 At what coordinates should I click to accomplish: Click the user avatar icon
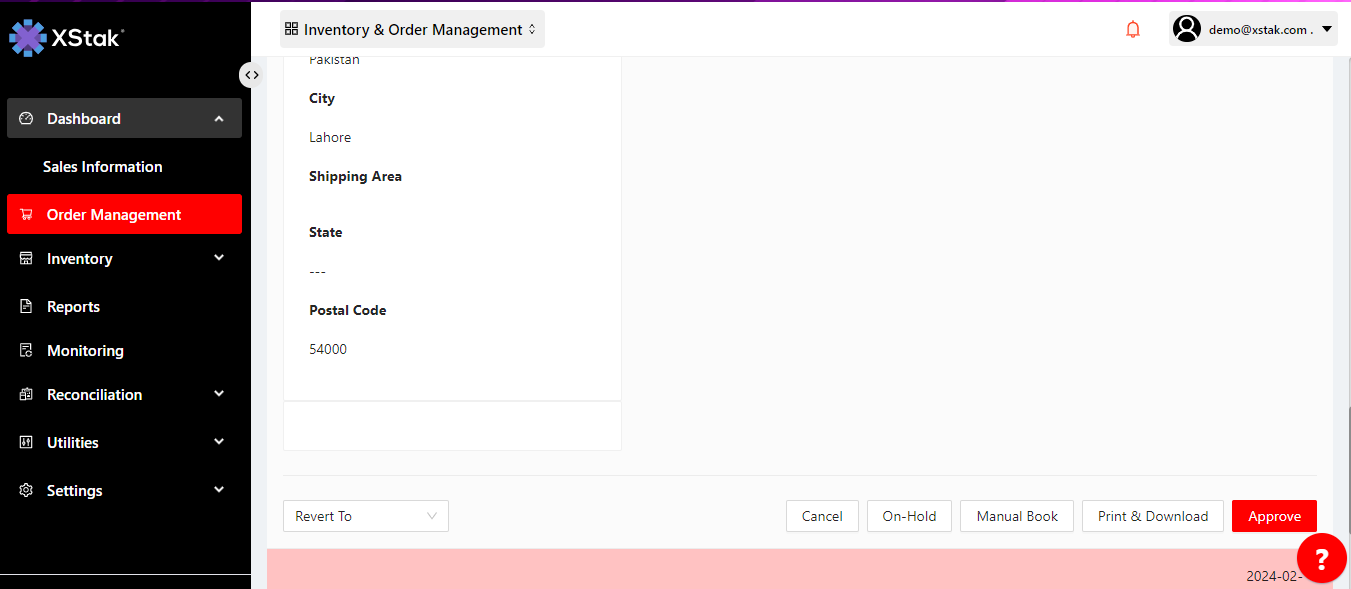tap(1187, 29)
